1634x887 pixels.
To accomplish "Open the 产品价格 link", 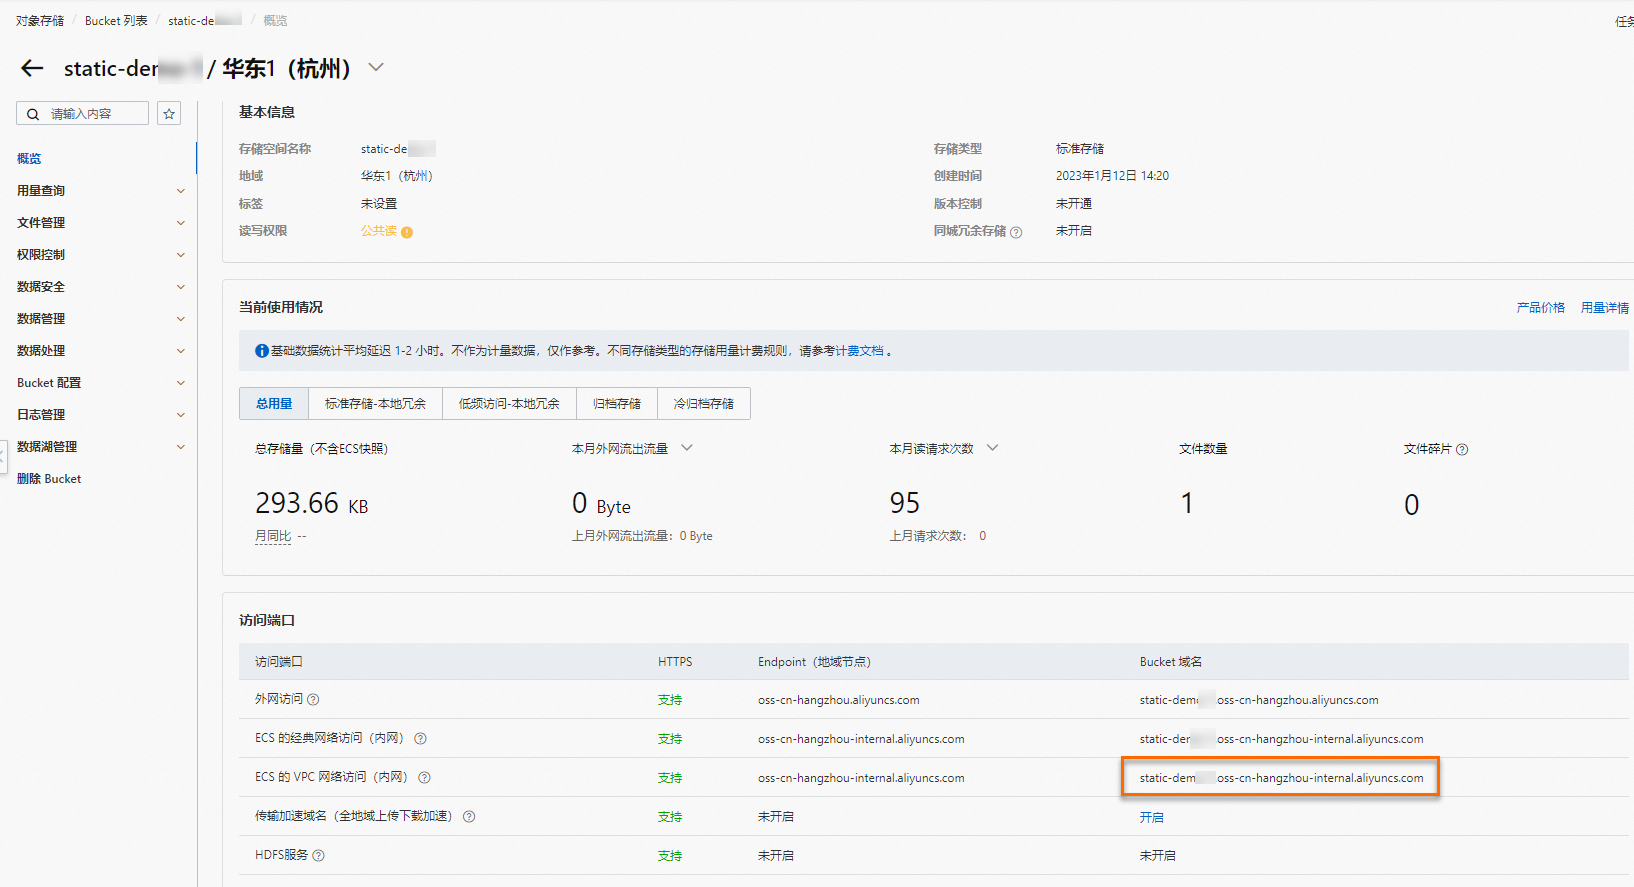I will (1540, 308).
